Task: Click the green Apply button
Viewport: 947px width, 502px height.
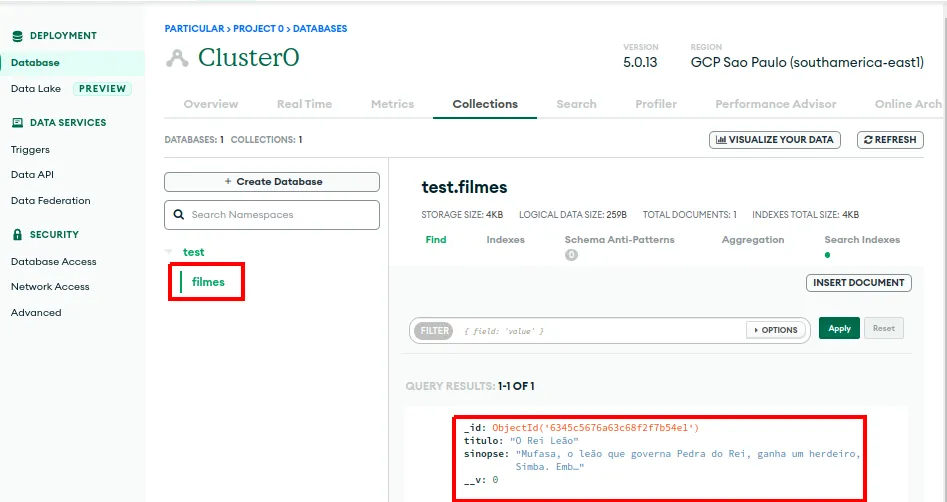Action: (x=839, y=329)
